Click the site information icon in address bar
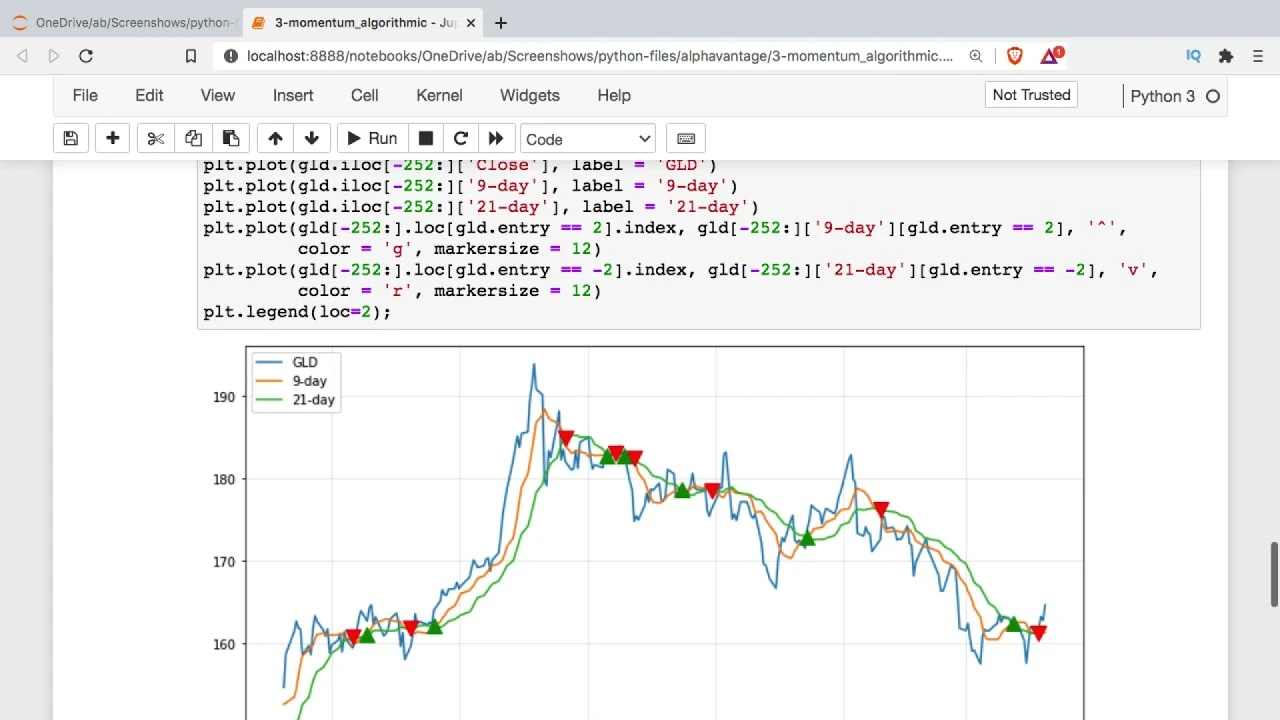The width and height of the screenshot is (1280, 720). pos(231,56)
